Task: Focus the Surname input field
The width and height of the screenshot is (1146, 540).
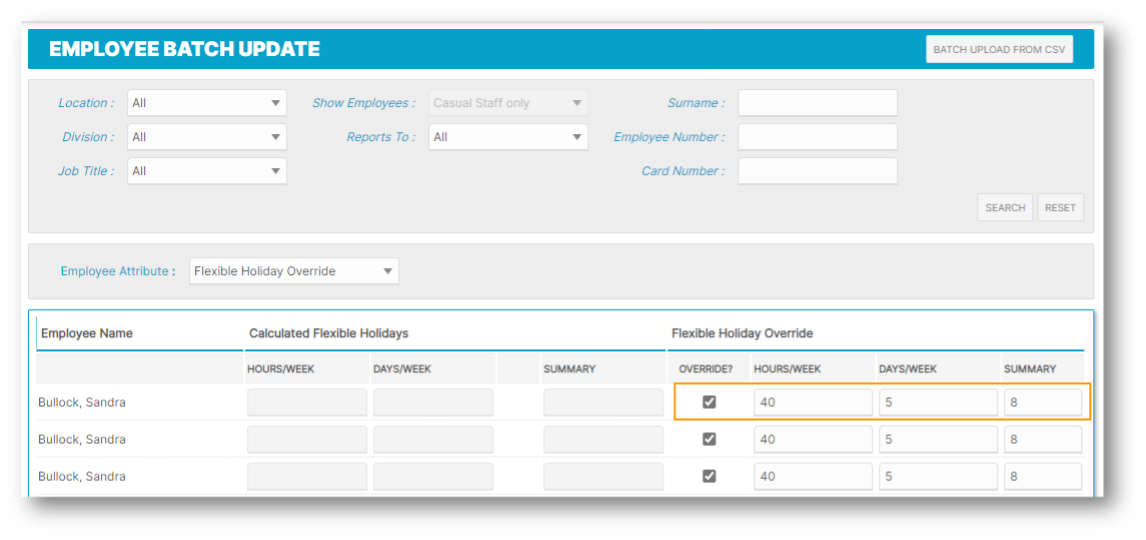Action: pos(817,103)
